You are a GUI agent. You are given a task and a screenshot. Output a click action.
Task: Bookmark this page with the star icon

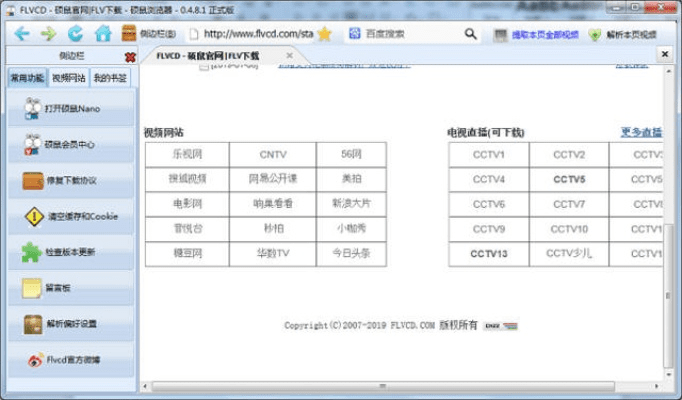[324, 33]
